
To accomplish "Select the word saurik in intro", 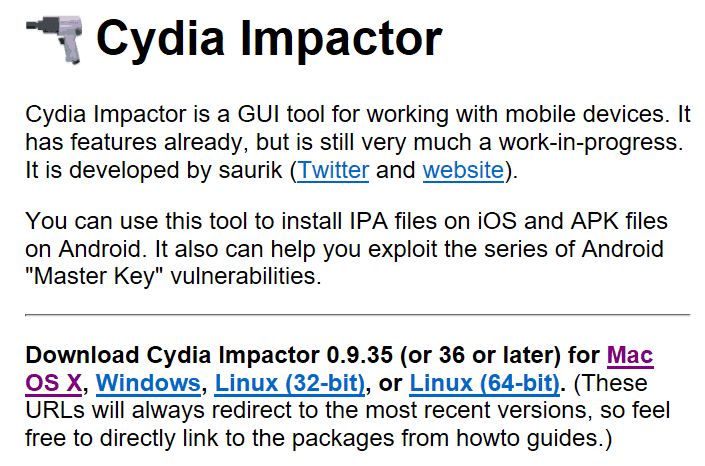I will click(x=250, y=170).
